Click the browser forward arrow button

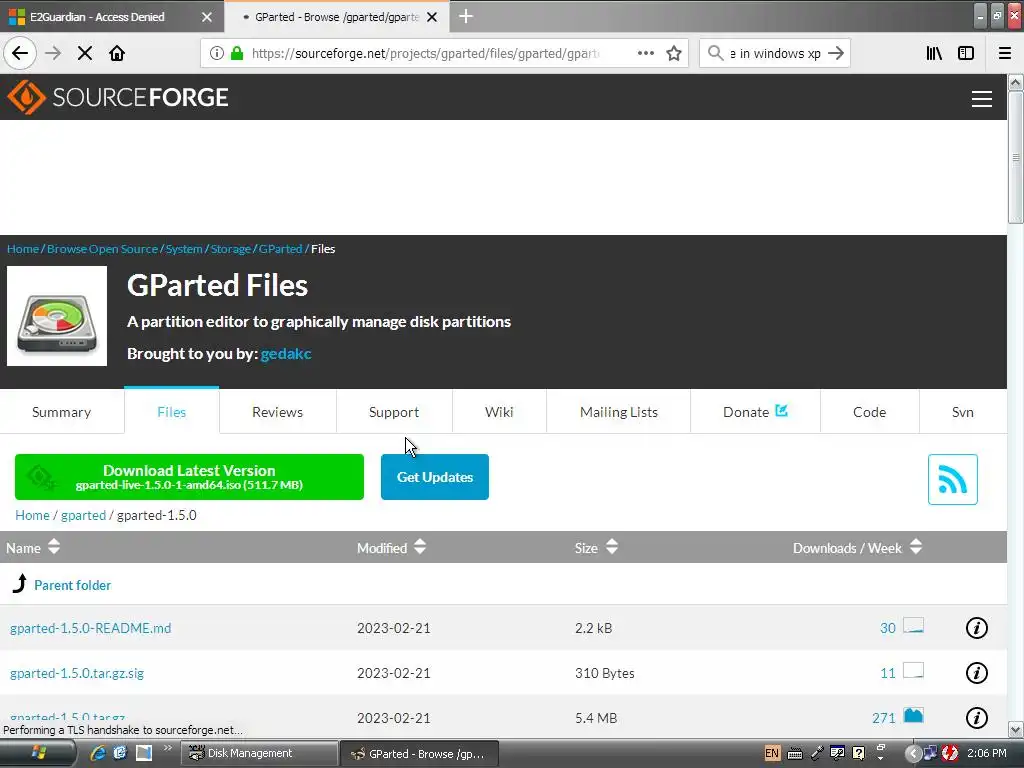pos(53,53)
